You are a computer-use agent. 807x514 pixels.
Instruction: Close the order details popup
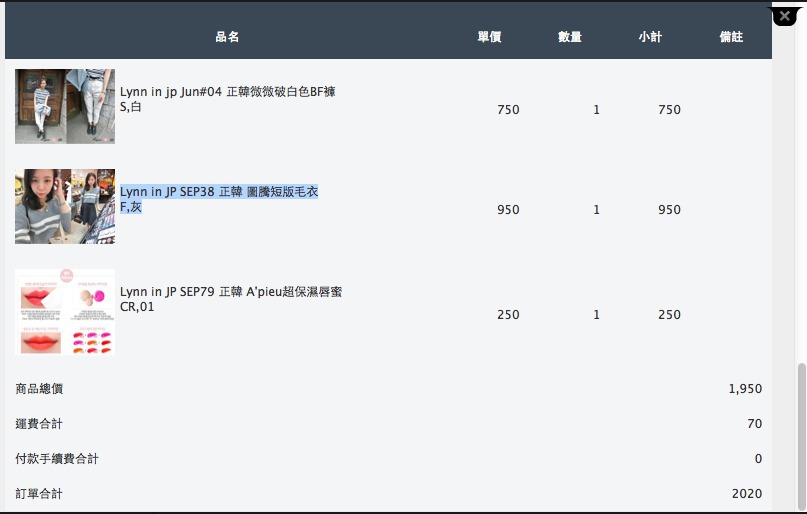pyautogui.click(x=784, y=16)
